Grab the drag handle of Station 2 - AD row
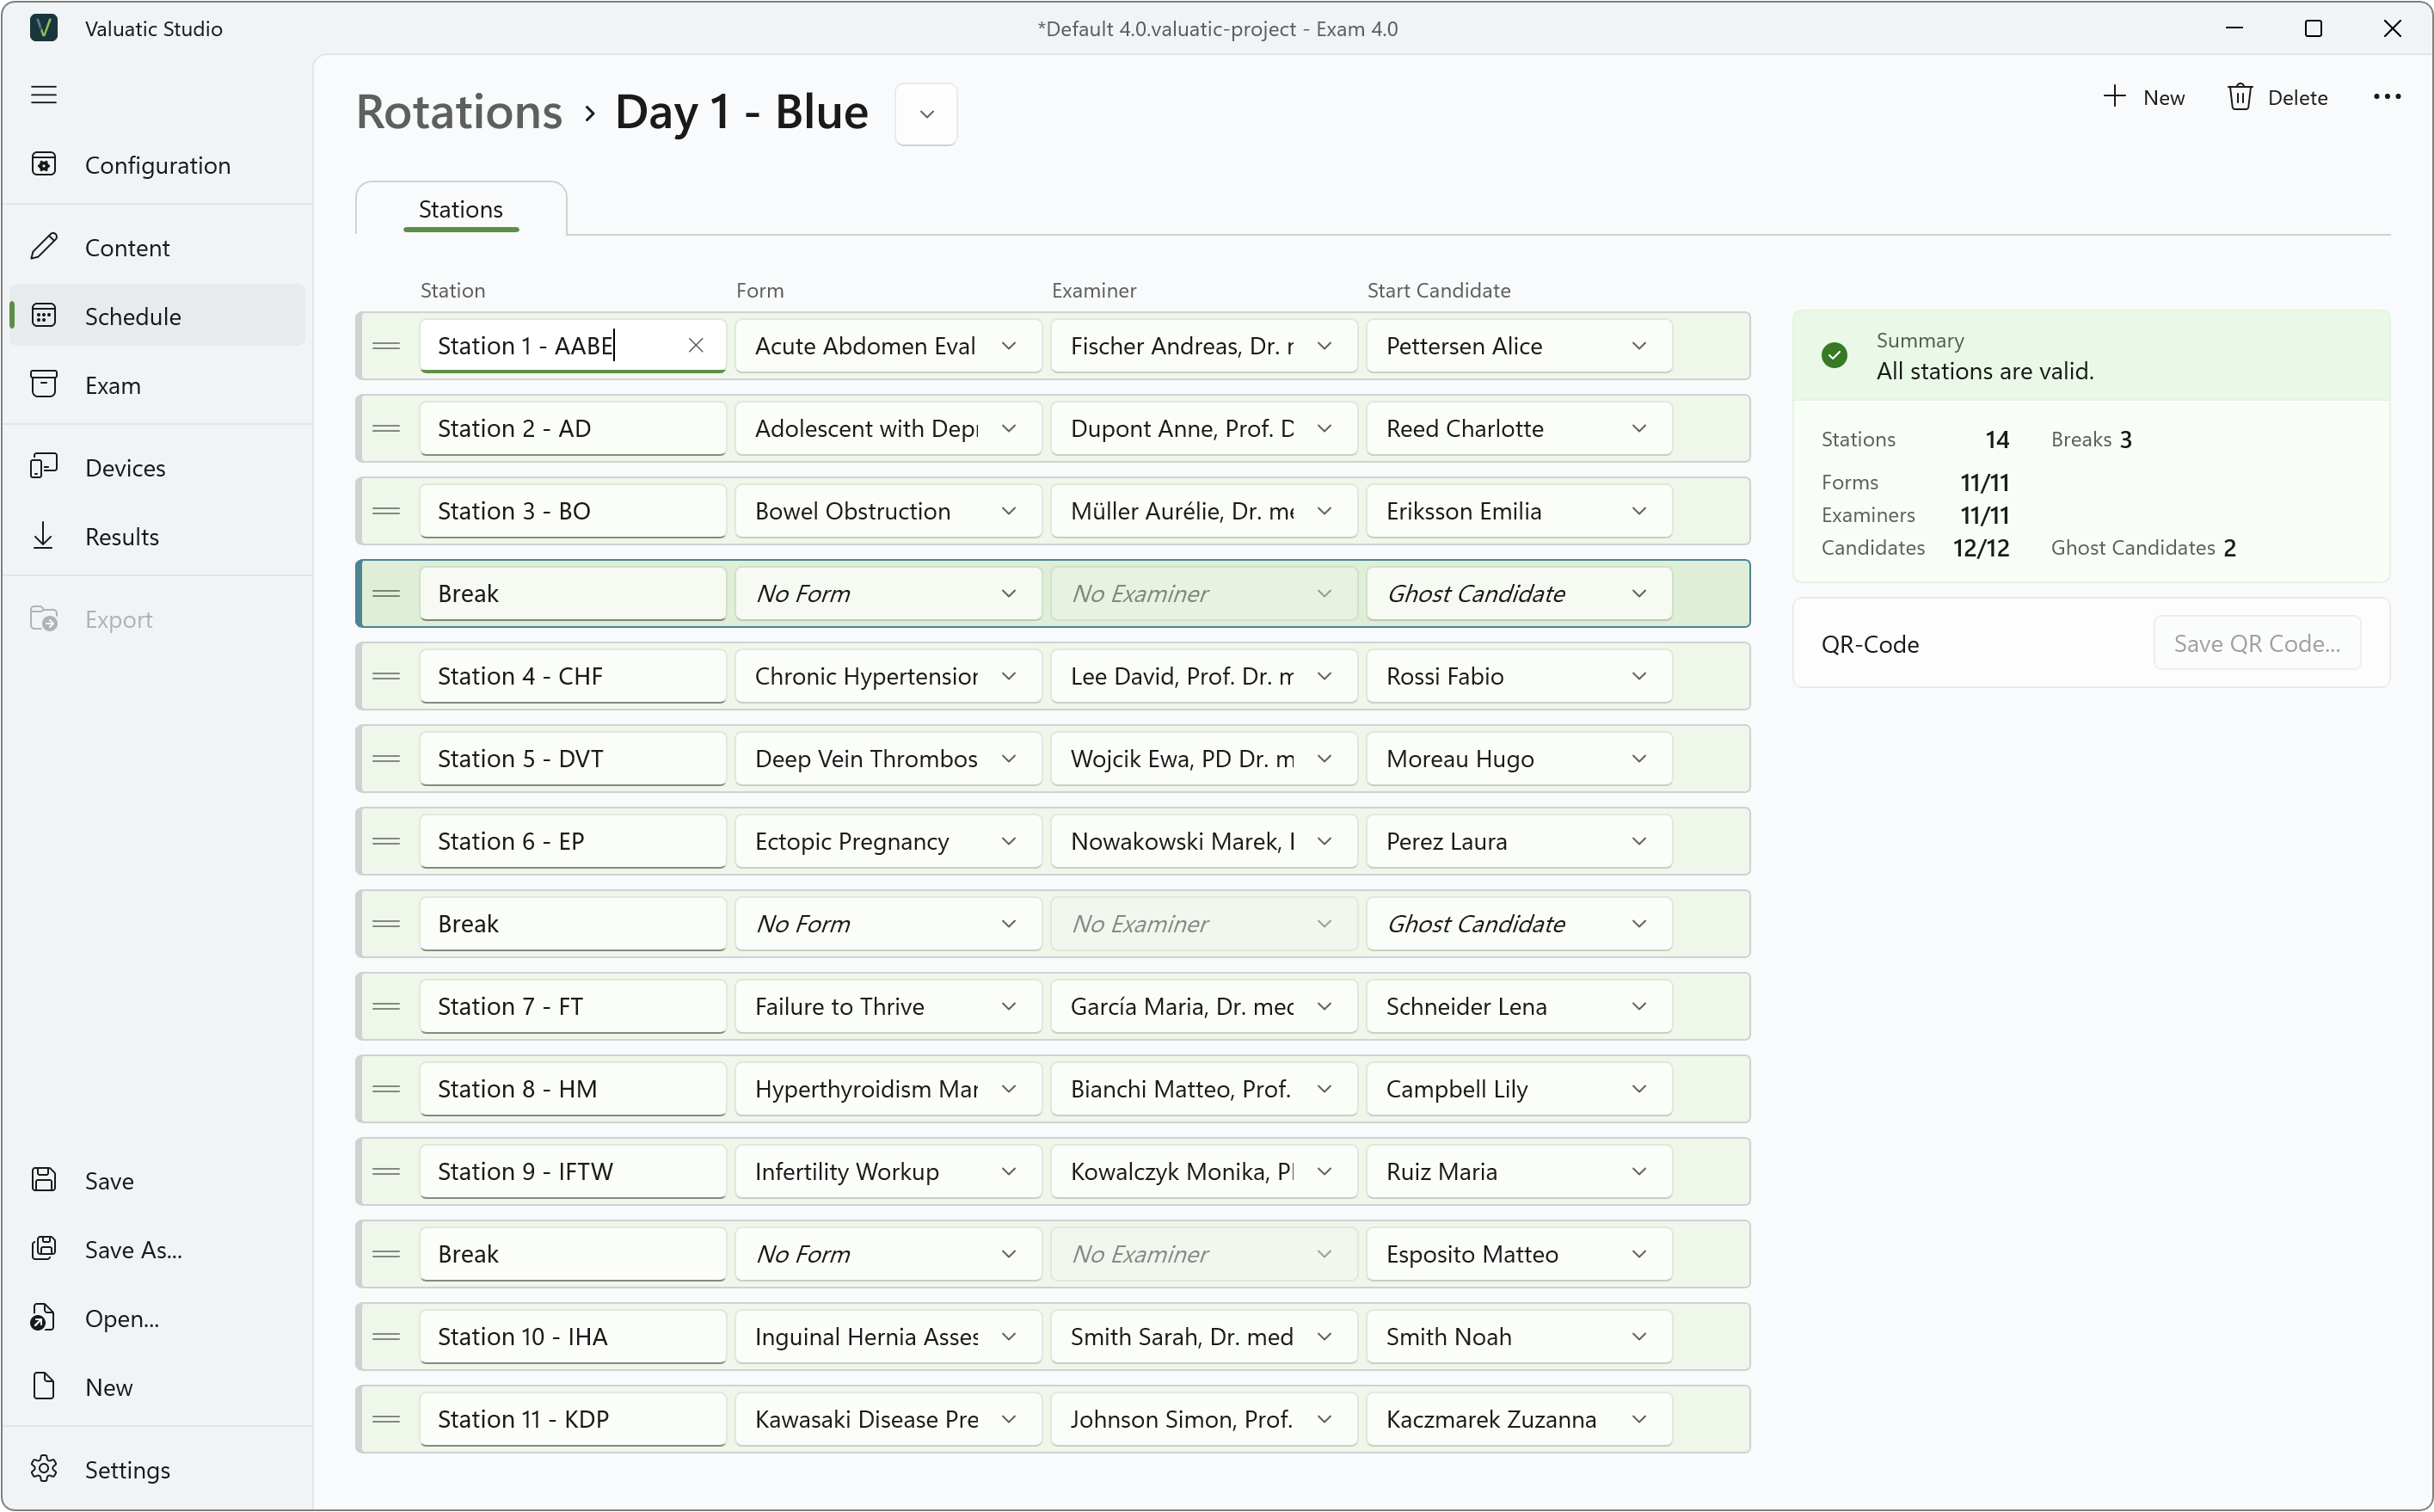Image resolution: width=2434 pixels, height=1512 pixels. point(386,428)
